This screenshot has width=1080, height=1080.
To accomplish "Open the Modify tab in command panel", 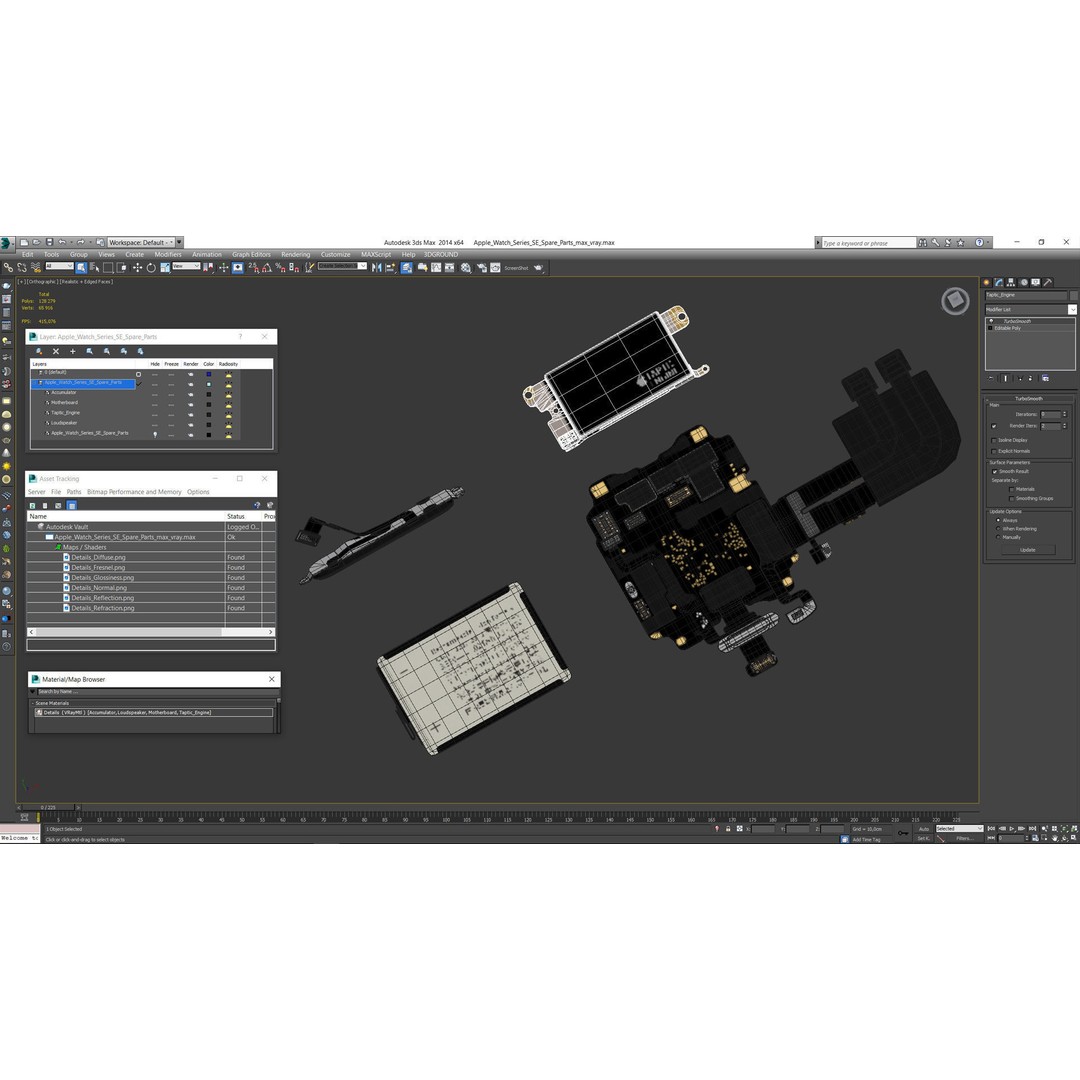I will (x=998, y=282).
